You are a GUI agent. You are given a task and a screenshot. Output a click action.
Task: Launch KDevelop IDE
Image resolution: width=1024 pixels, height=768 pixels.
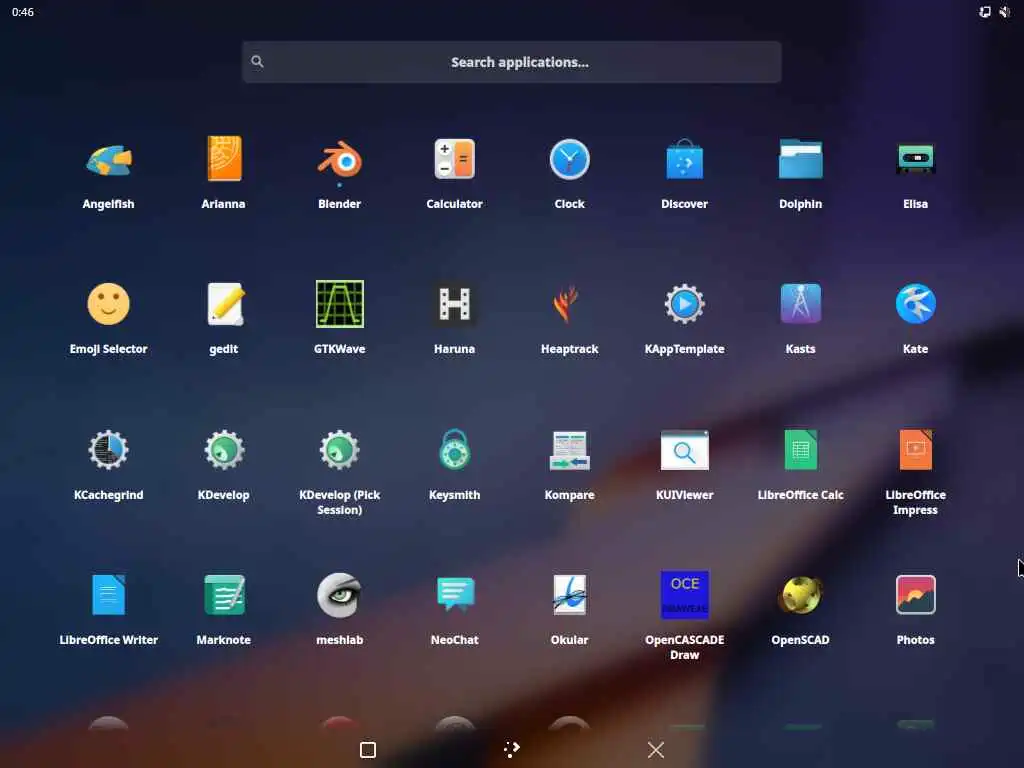click(224, 450)
